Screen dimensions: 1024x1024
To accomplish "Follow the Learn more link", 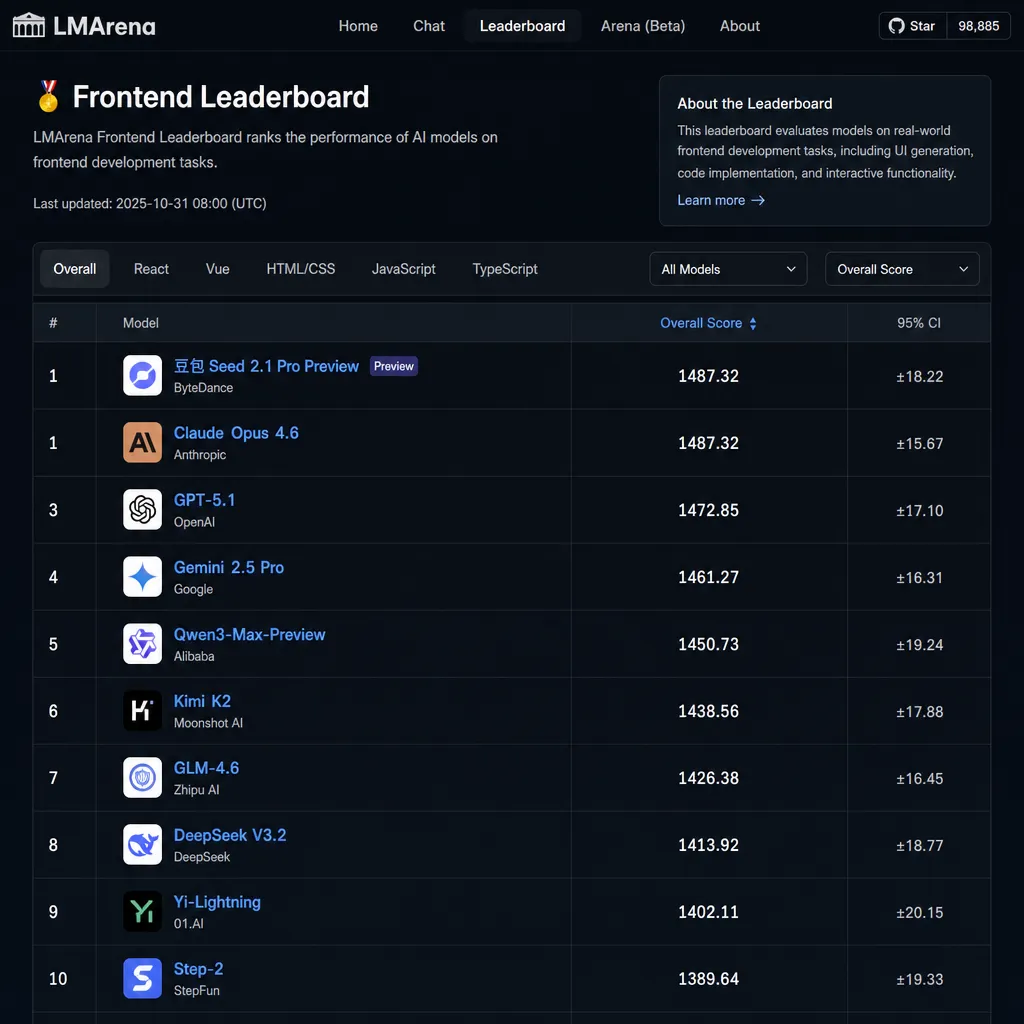I will 721,200.
